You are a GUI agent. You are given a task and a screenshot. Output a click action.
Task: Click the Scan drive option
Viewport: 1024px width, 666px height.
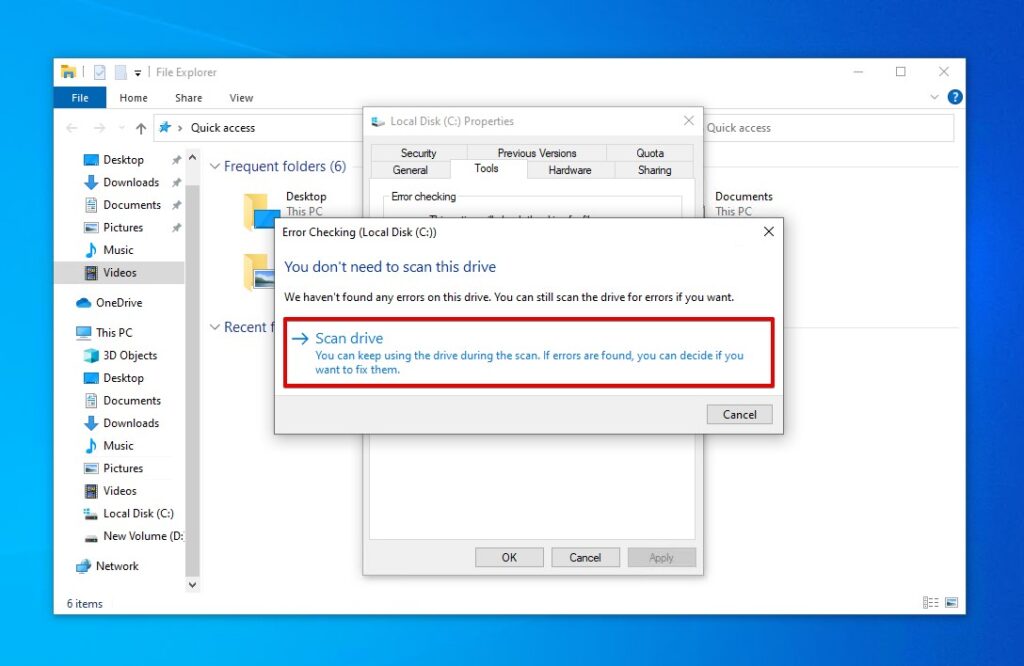tap(349, 338)
